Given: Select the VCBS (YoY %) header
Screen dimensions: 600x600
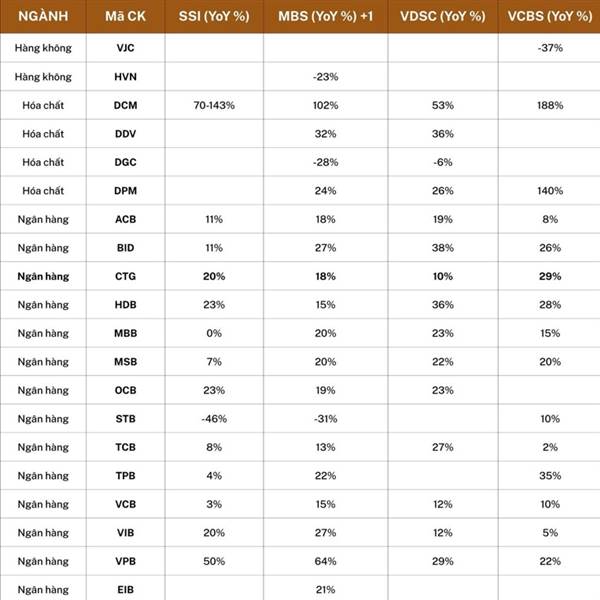Looking at the screenshot, I should [550, 16].
